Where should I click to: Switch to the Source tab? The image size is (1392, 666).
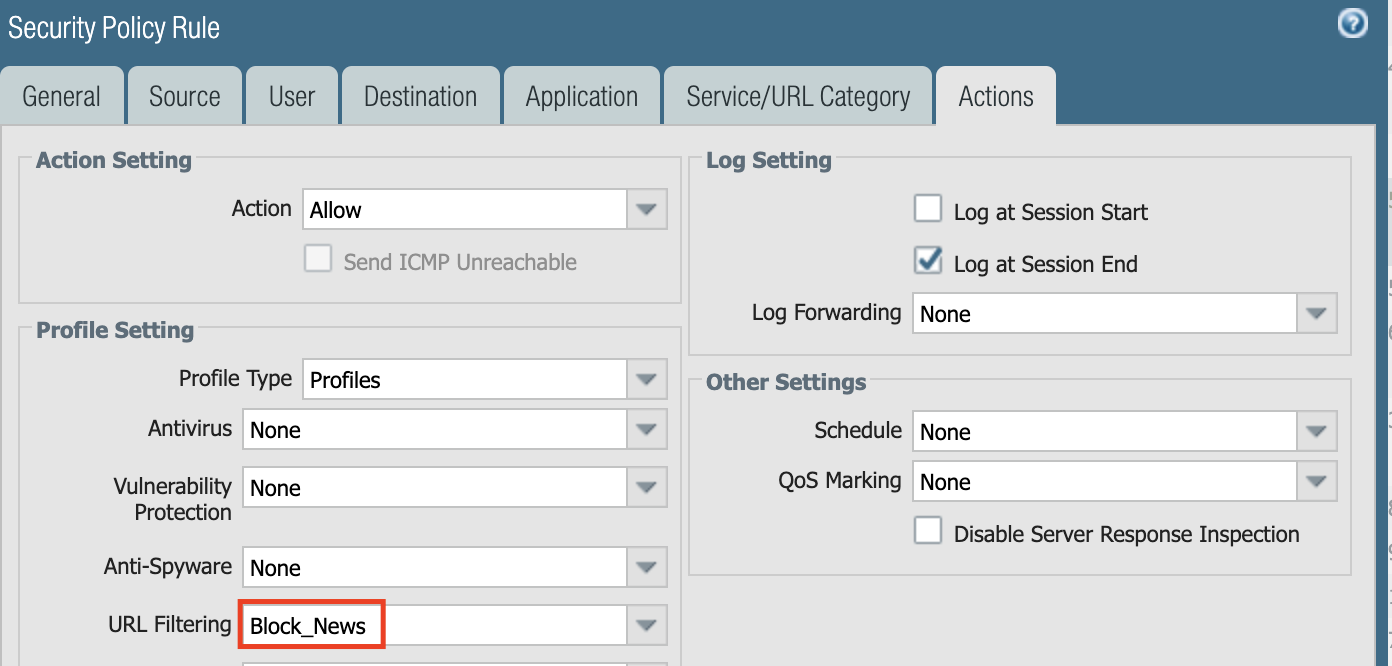click(184, 97)
